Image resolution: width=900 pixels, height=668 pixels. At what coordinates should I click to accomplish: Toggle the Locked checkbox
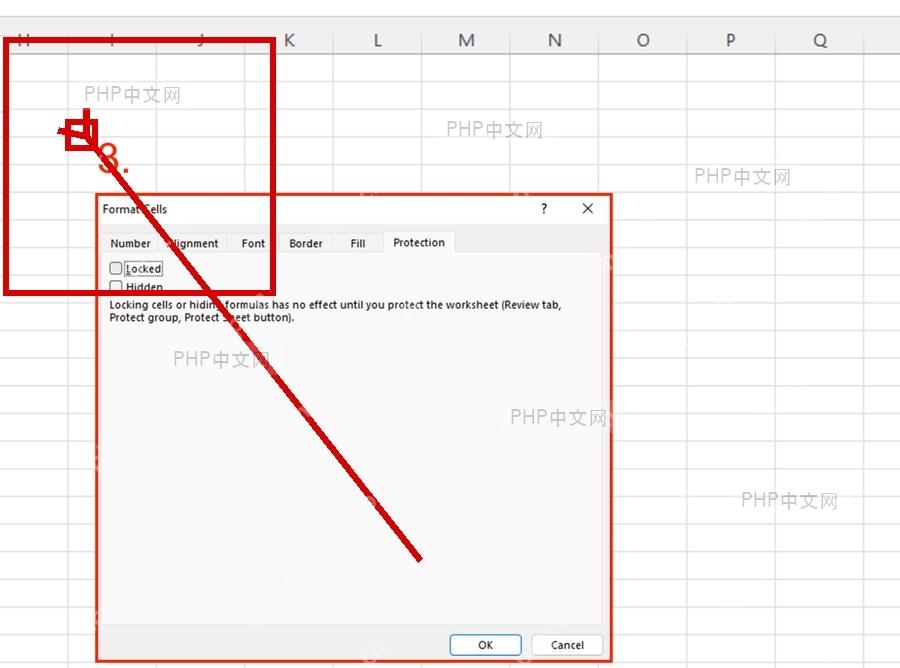coord(115,268)
